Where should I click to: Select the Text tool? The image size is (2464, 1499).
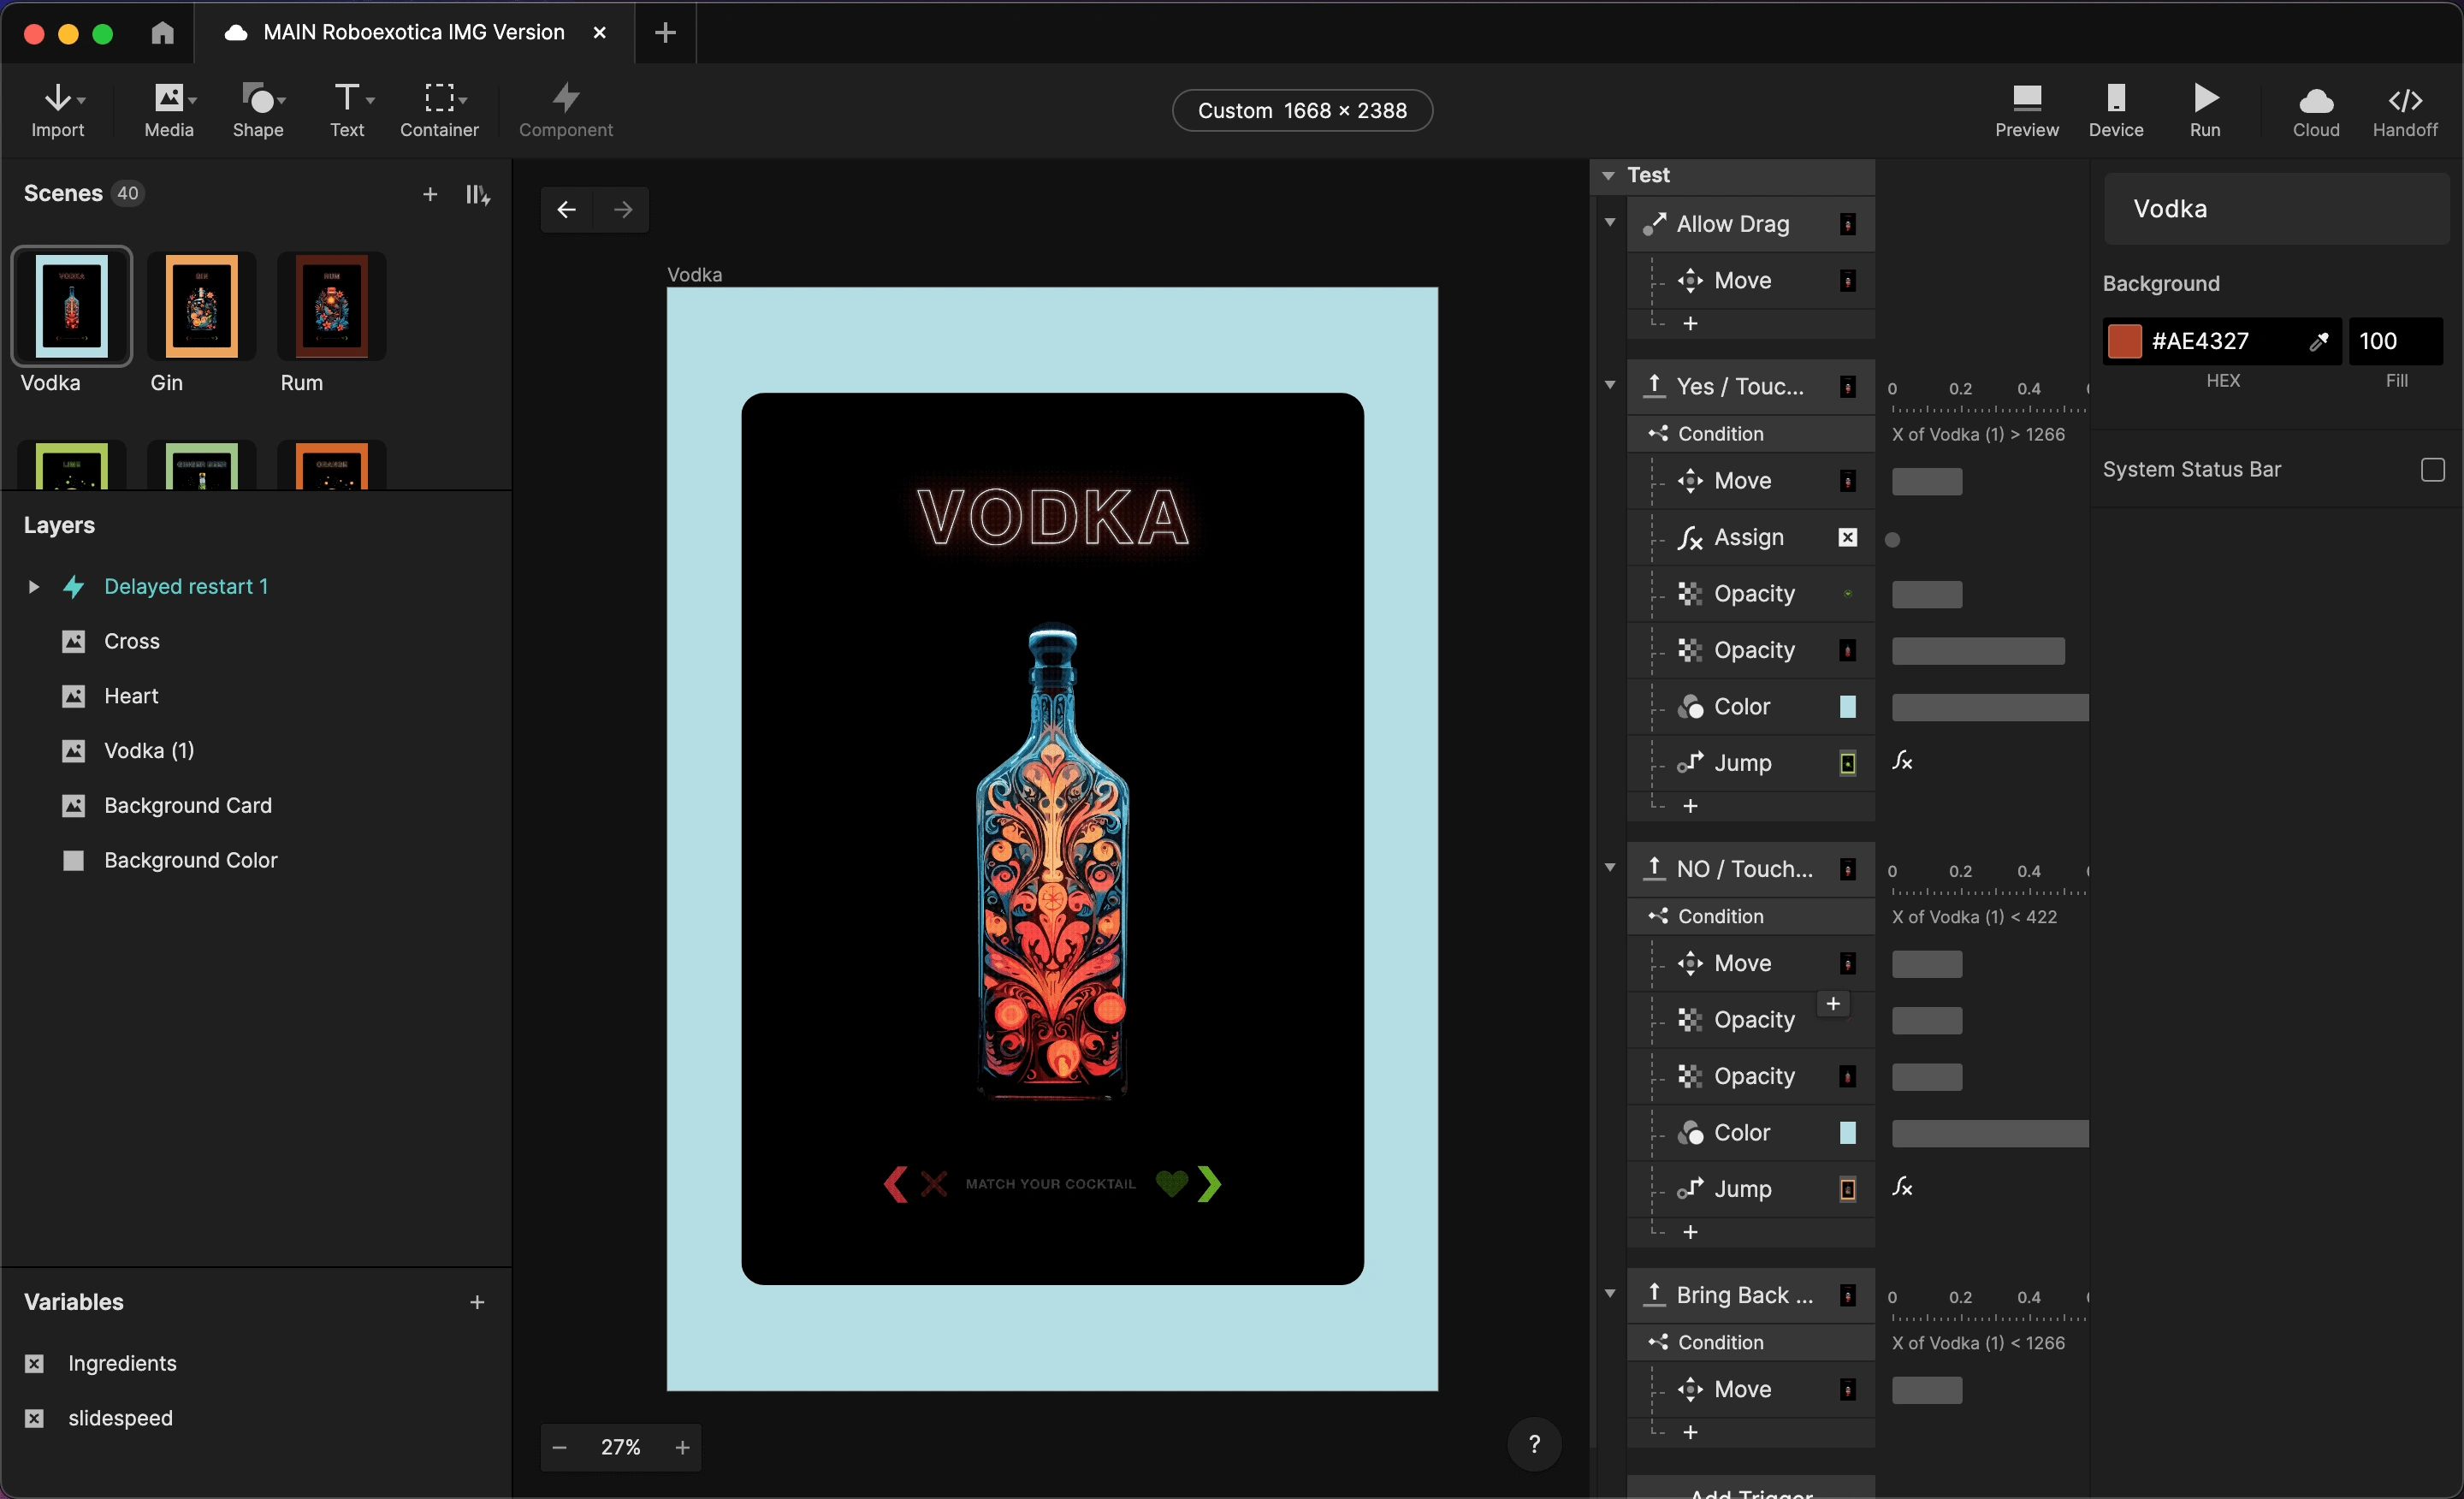348,110
